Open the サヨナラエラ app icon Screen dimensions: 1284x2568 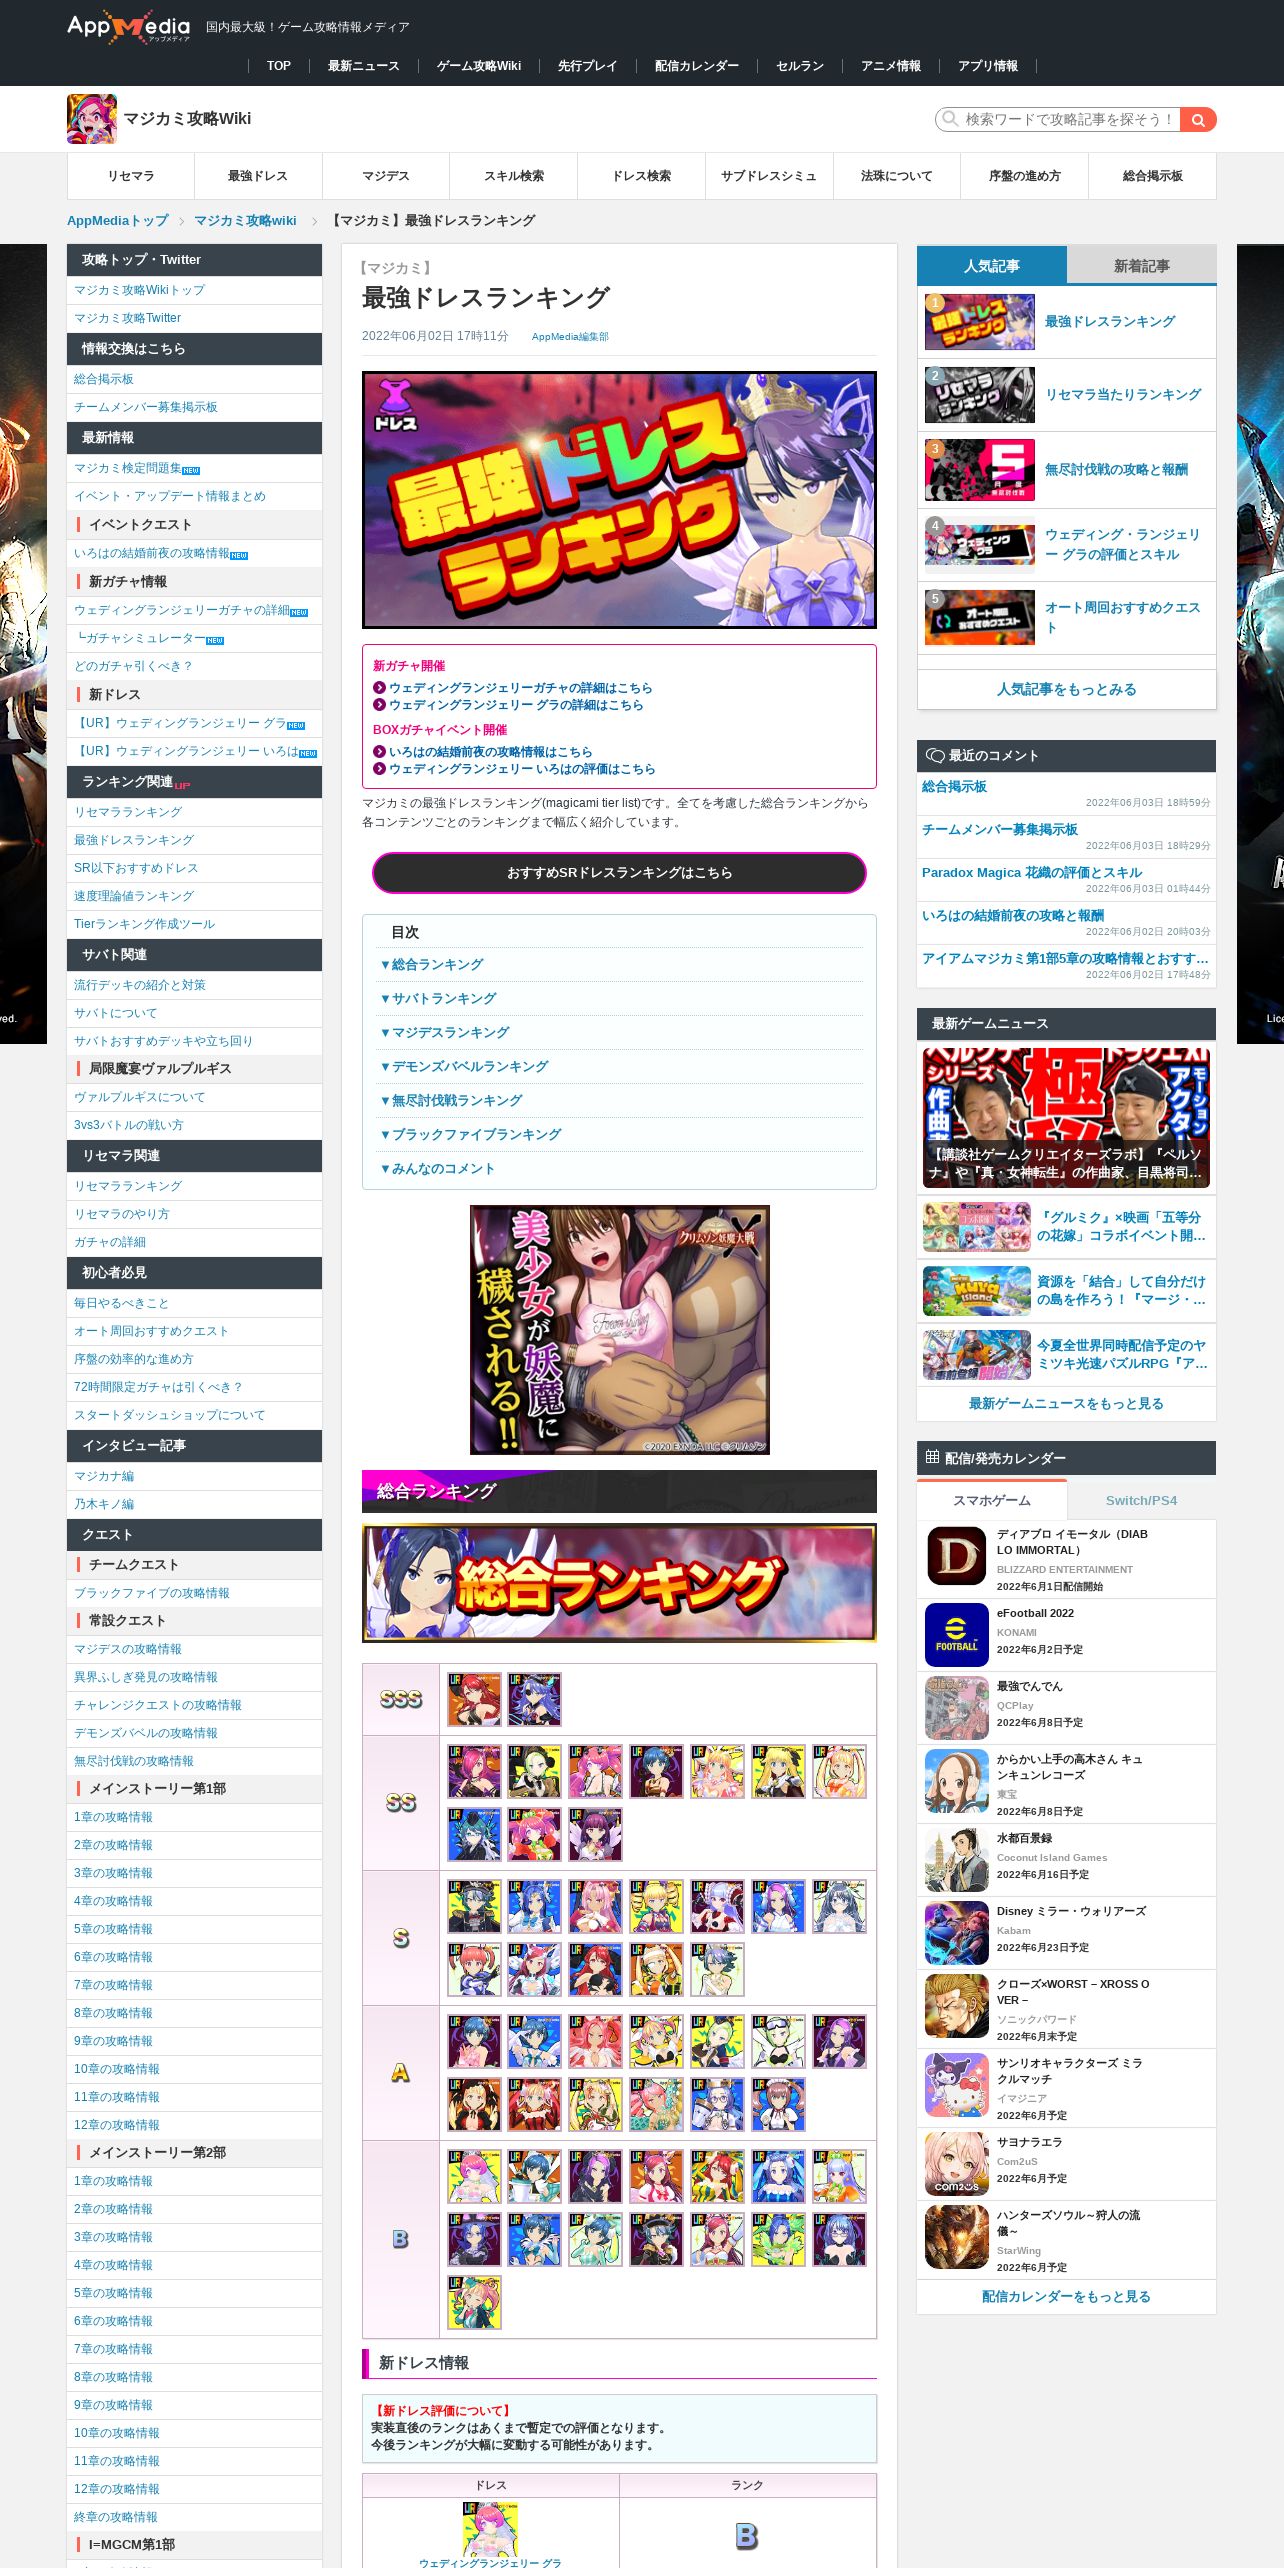point(956,2164)
